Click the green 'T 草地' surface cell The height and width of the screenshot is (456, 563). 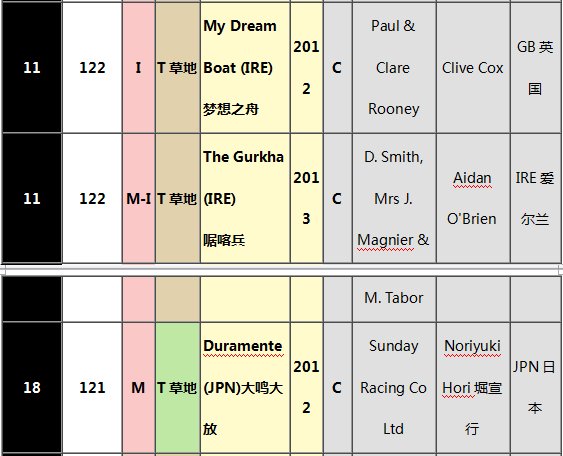pos(177,387)
